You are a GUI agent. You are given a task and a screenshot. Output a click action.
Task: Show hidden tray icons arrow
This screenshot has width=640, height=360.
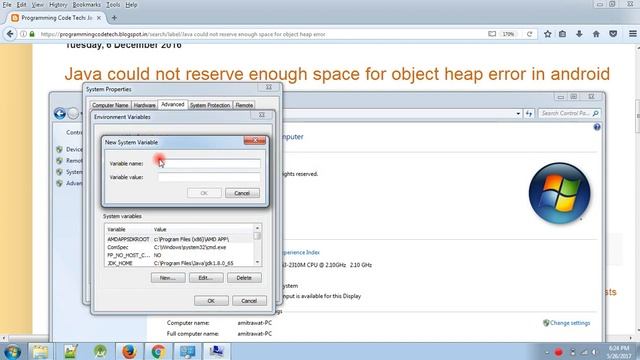pos(547,352)
